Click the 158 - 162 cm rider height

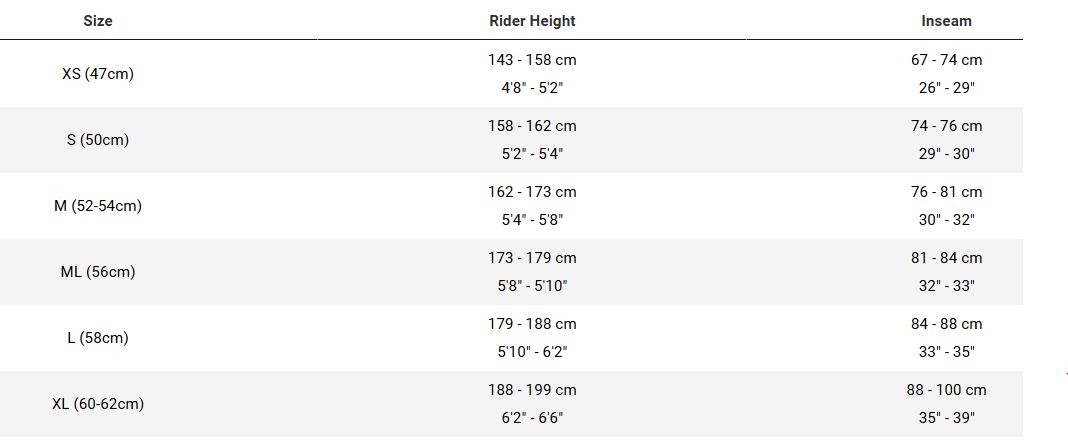[532, 126]
